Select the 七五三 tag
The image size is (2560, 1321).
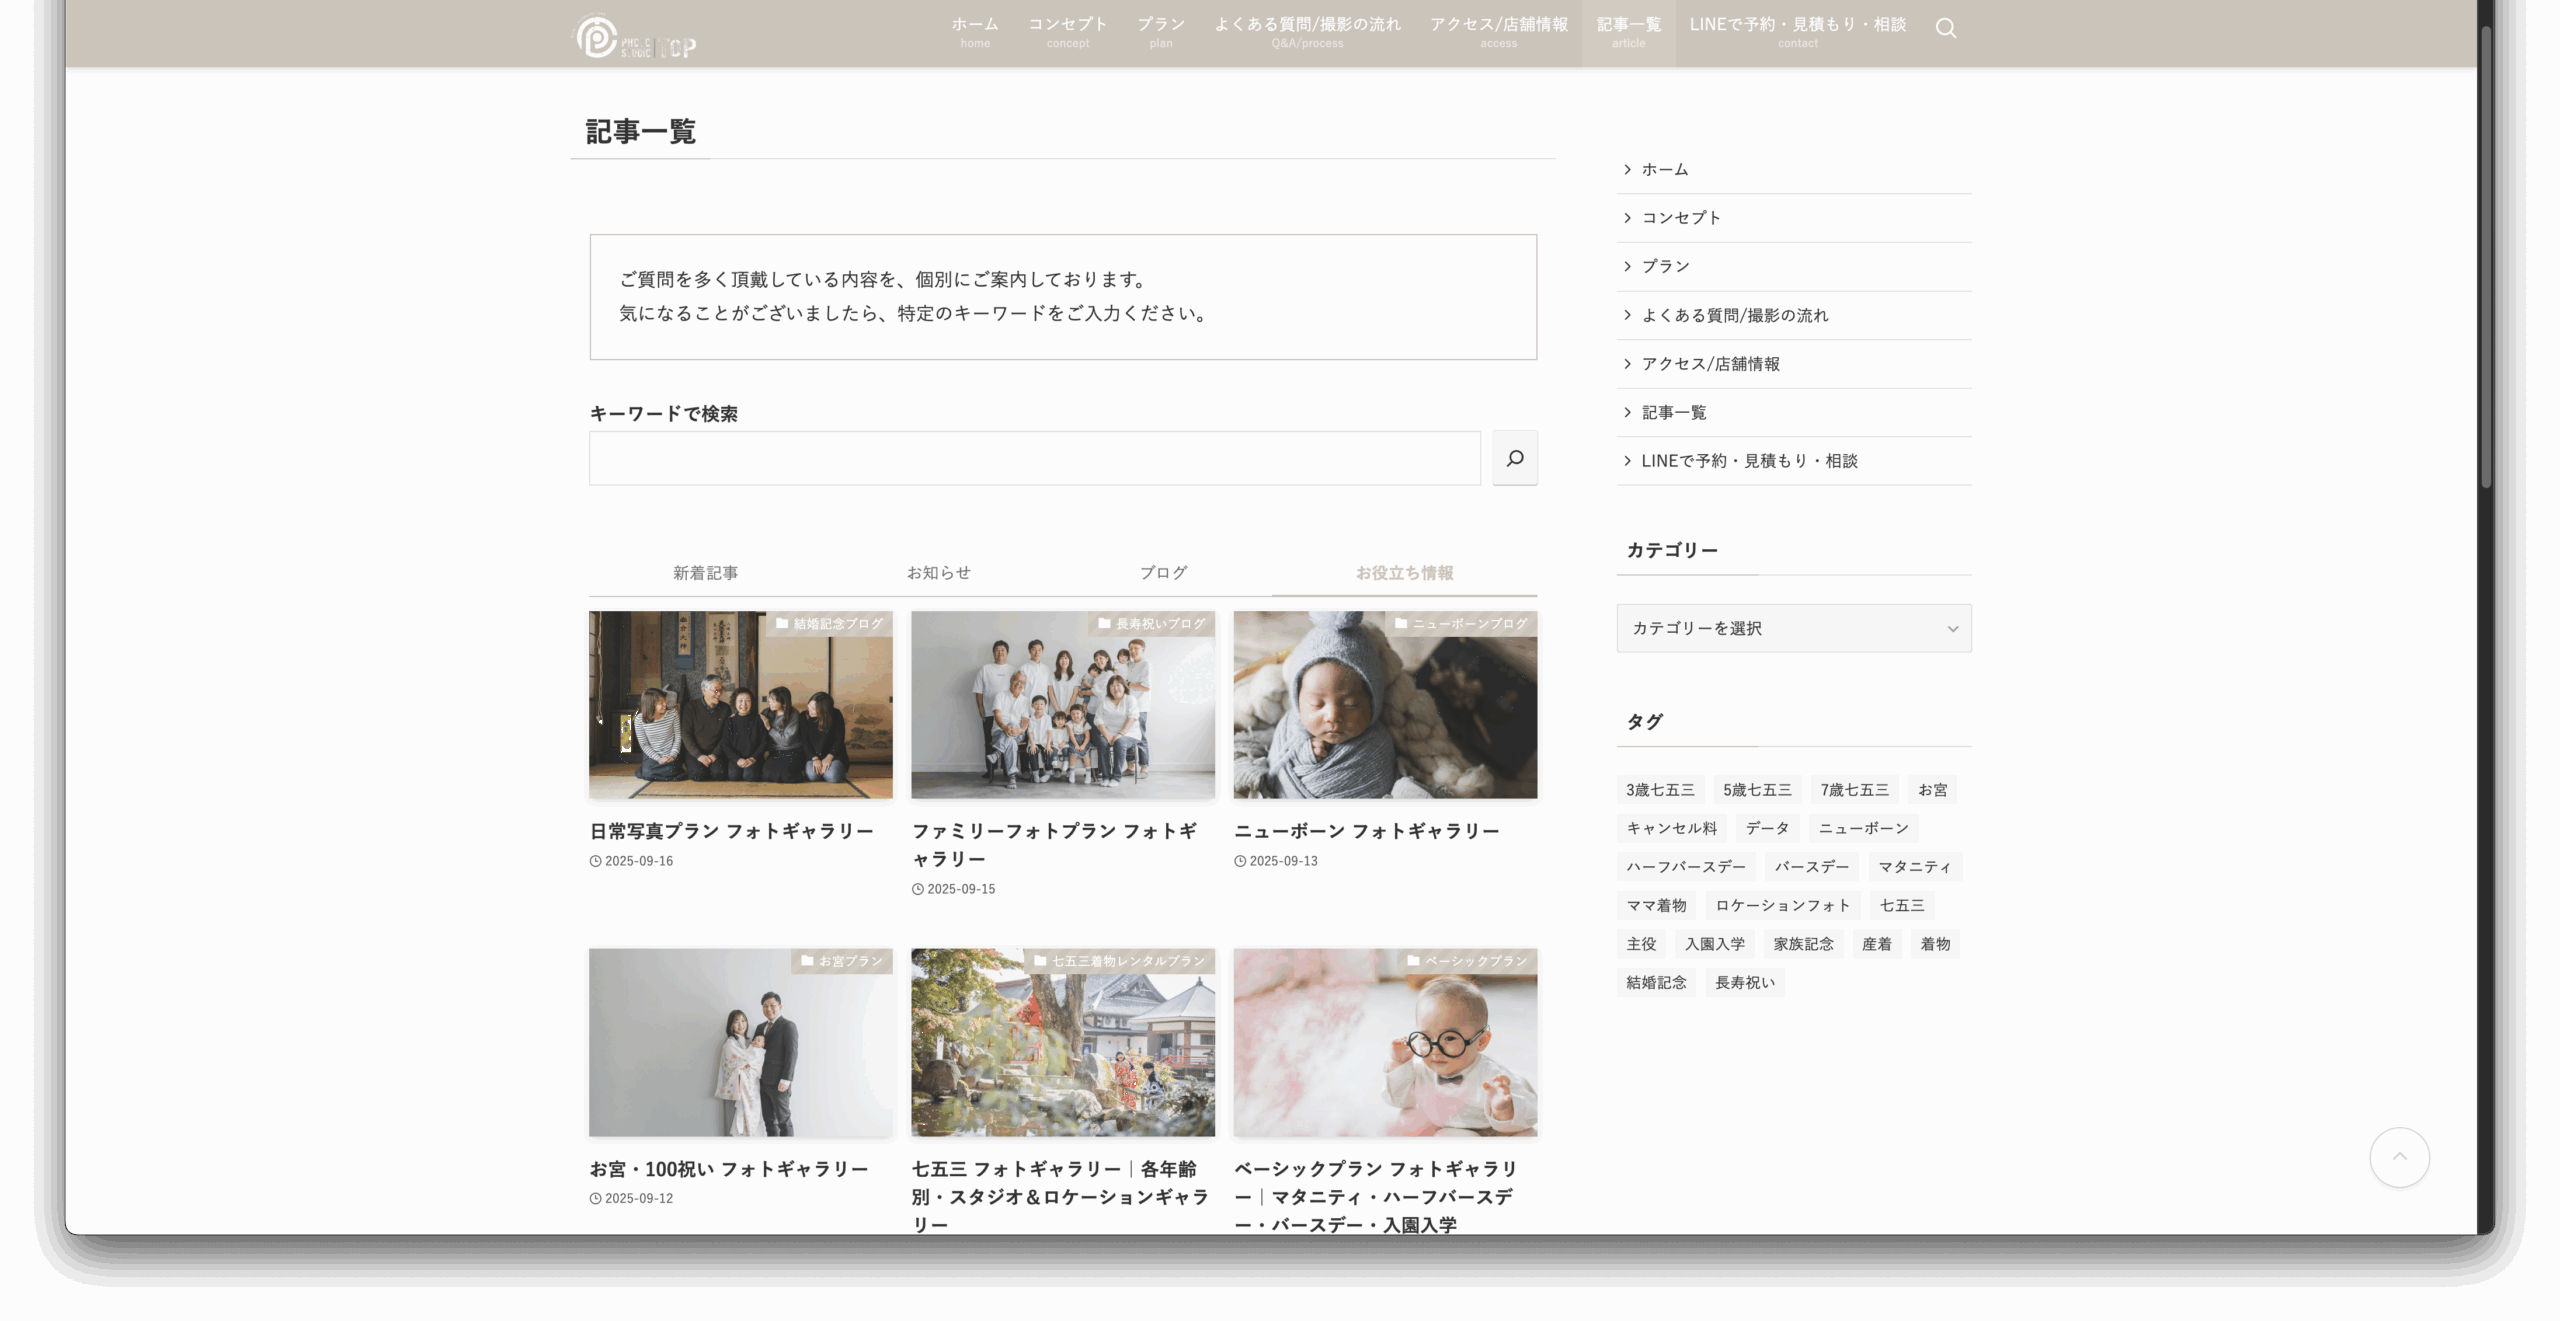1902,905
